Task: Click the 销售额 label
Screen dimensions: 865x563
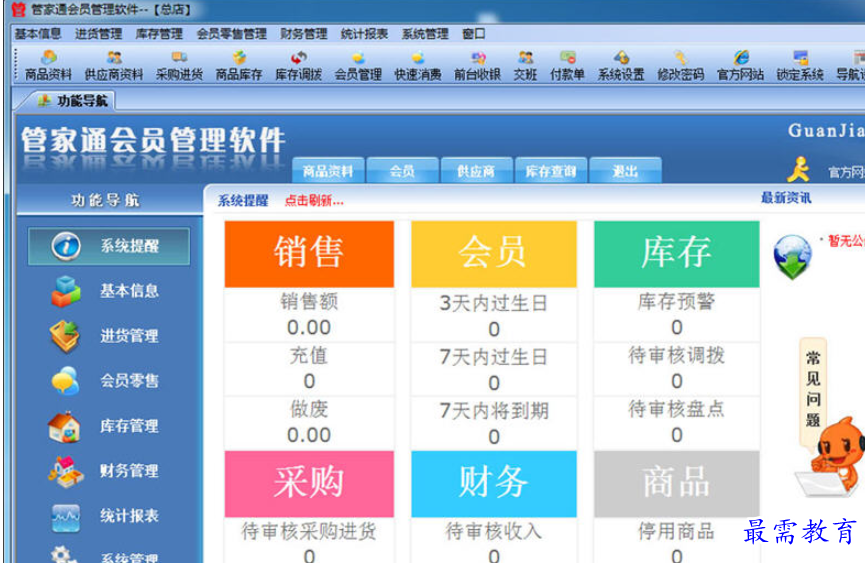Action: tap(309, 302)
